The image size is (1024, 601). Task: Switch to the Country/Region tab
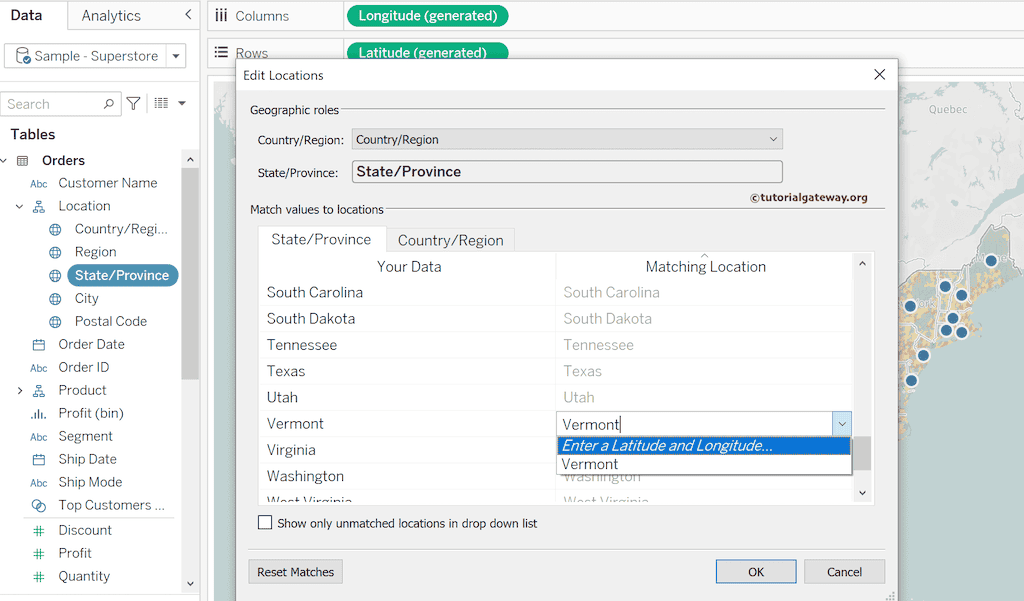pos(450,240)
